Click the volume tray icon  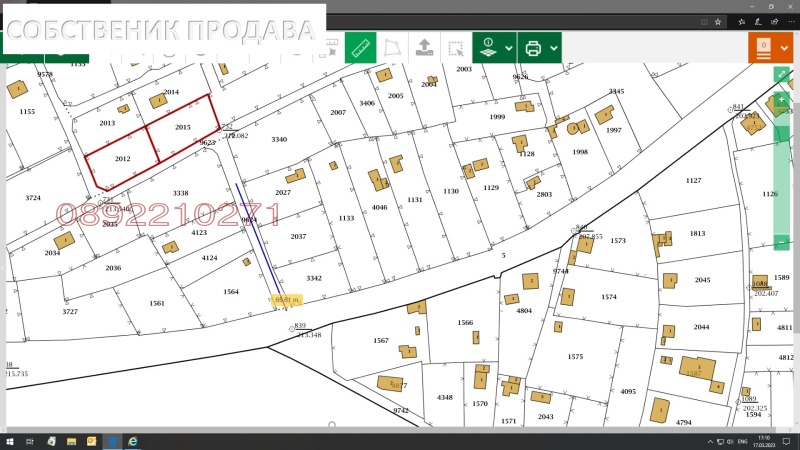coord(731,442)
